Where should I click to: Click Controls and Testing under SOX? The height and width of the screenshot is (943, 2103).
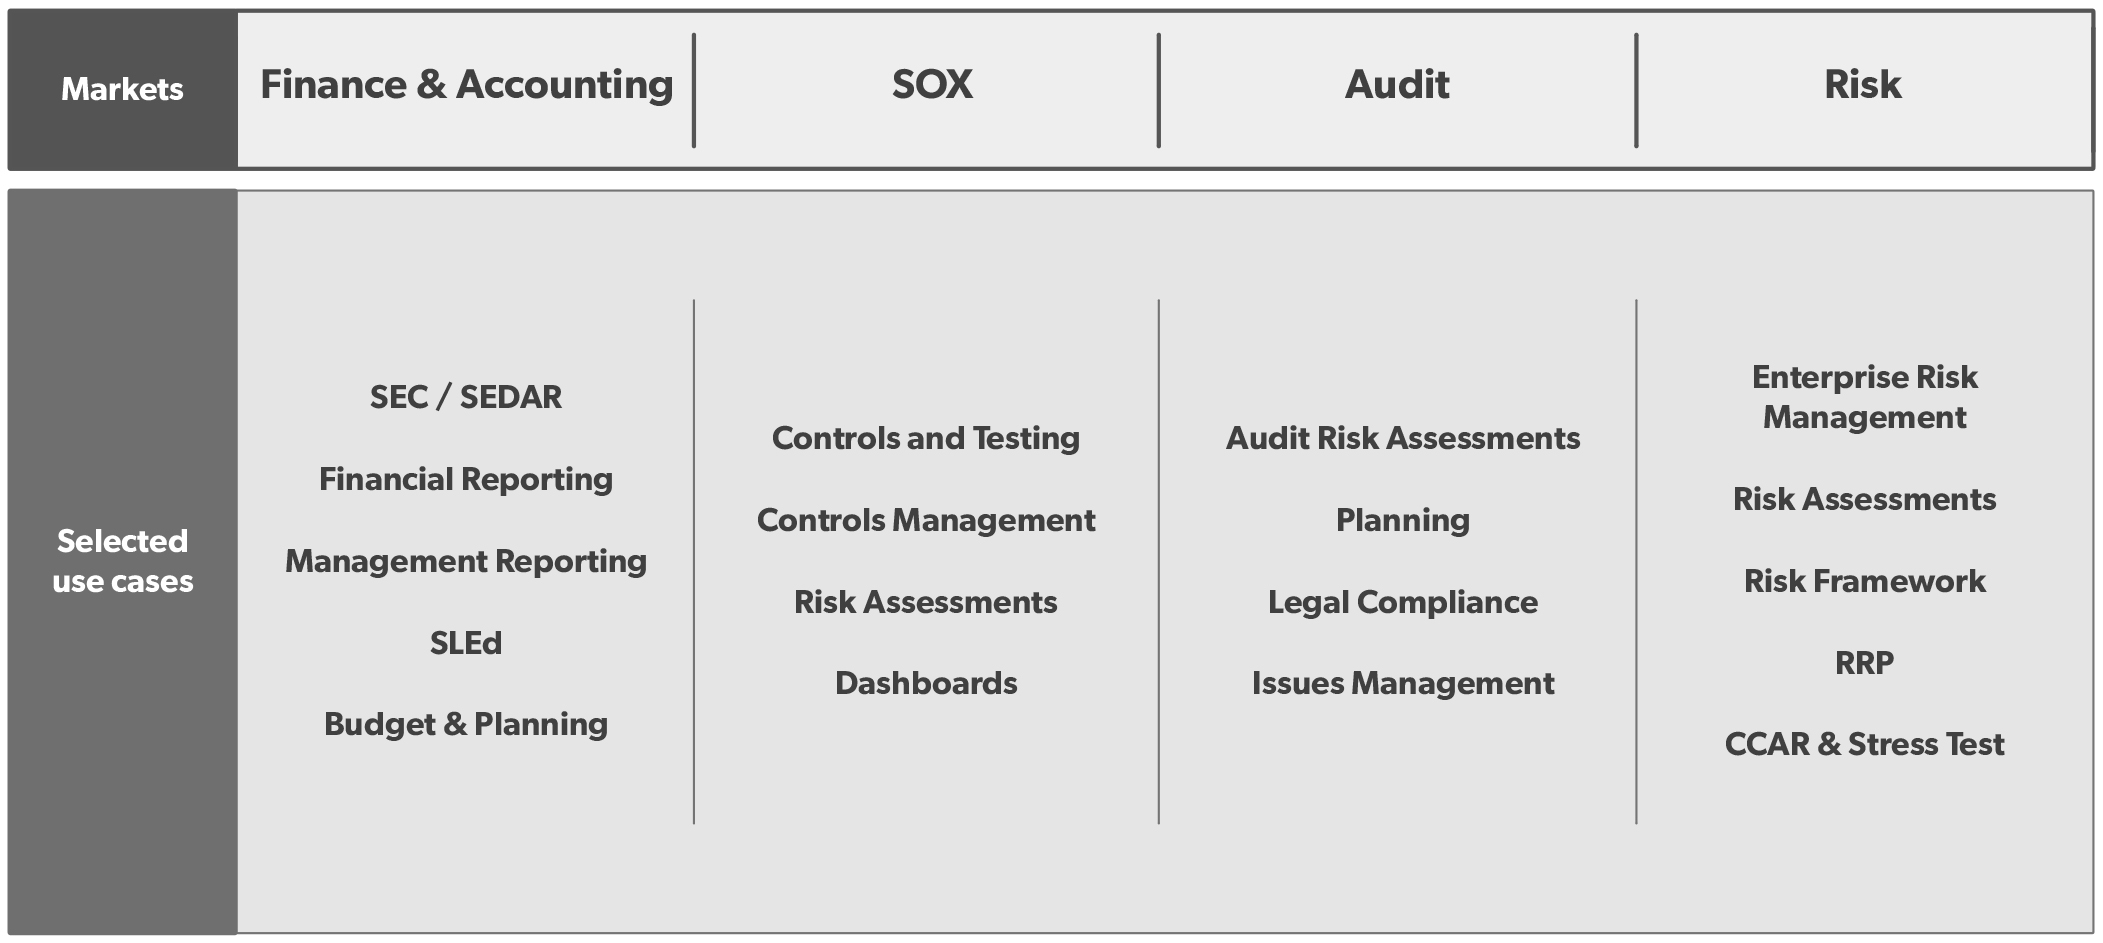tap(926, 438)
